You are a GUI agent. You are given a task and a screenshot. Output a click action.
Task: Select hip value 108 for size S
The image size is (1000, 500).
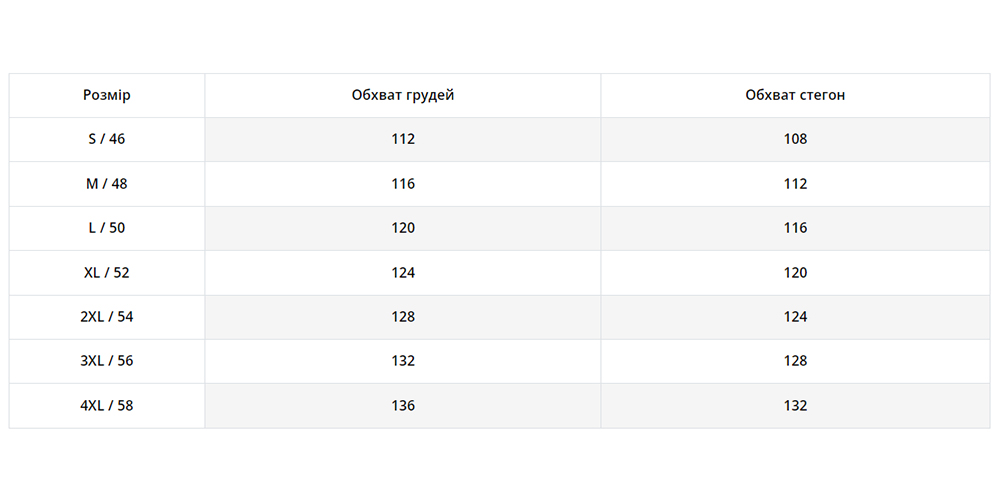click(x=795, y=139)
